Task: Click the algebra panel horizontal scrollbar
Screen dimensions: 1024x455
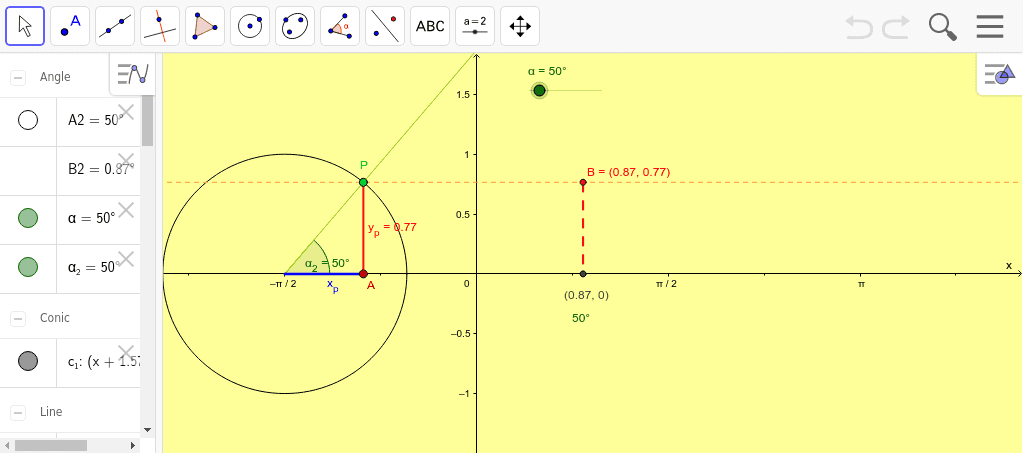Action: (x=51, y=445)
